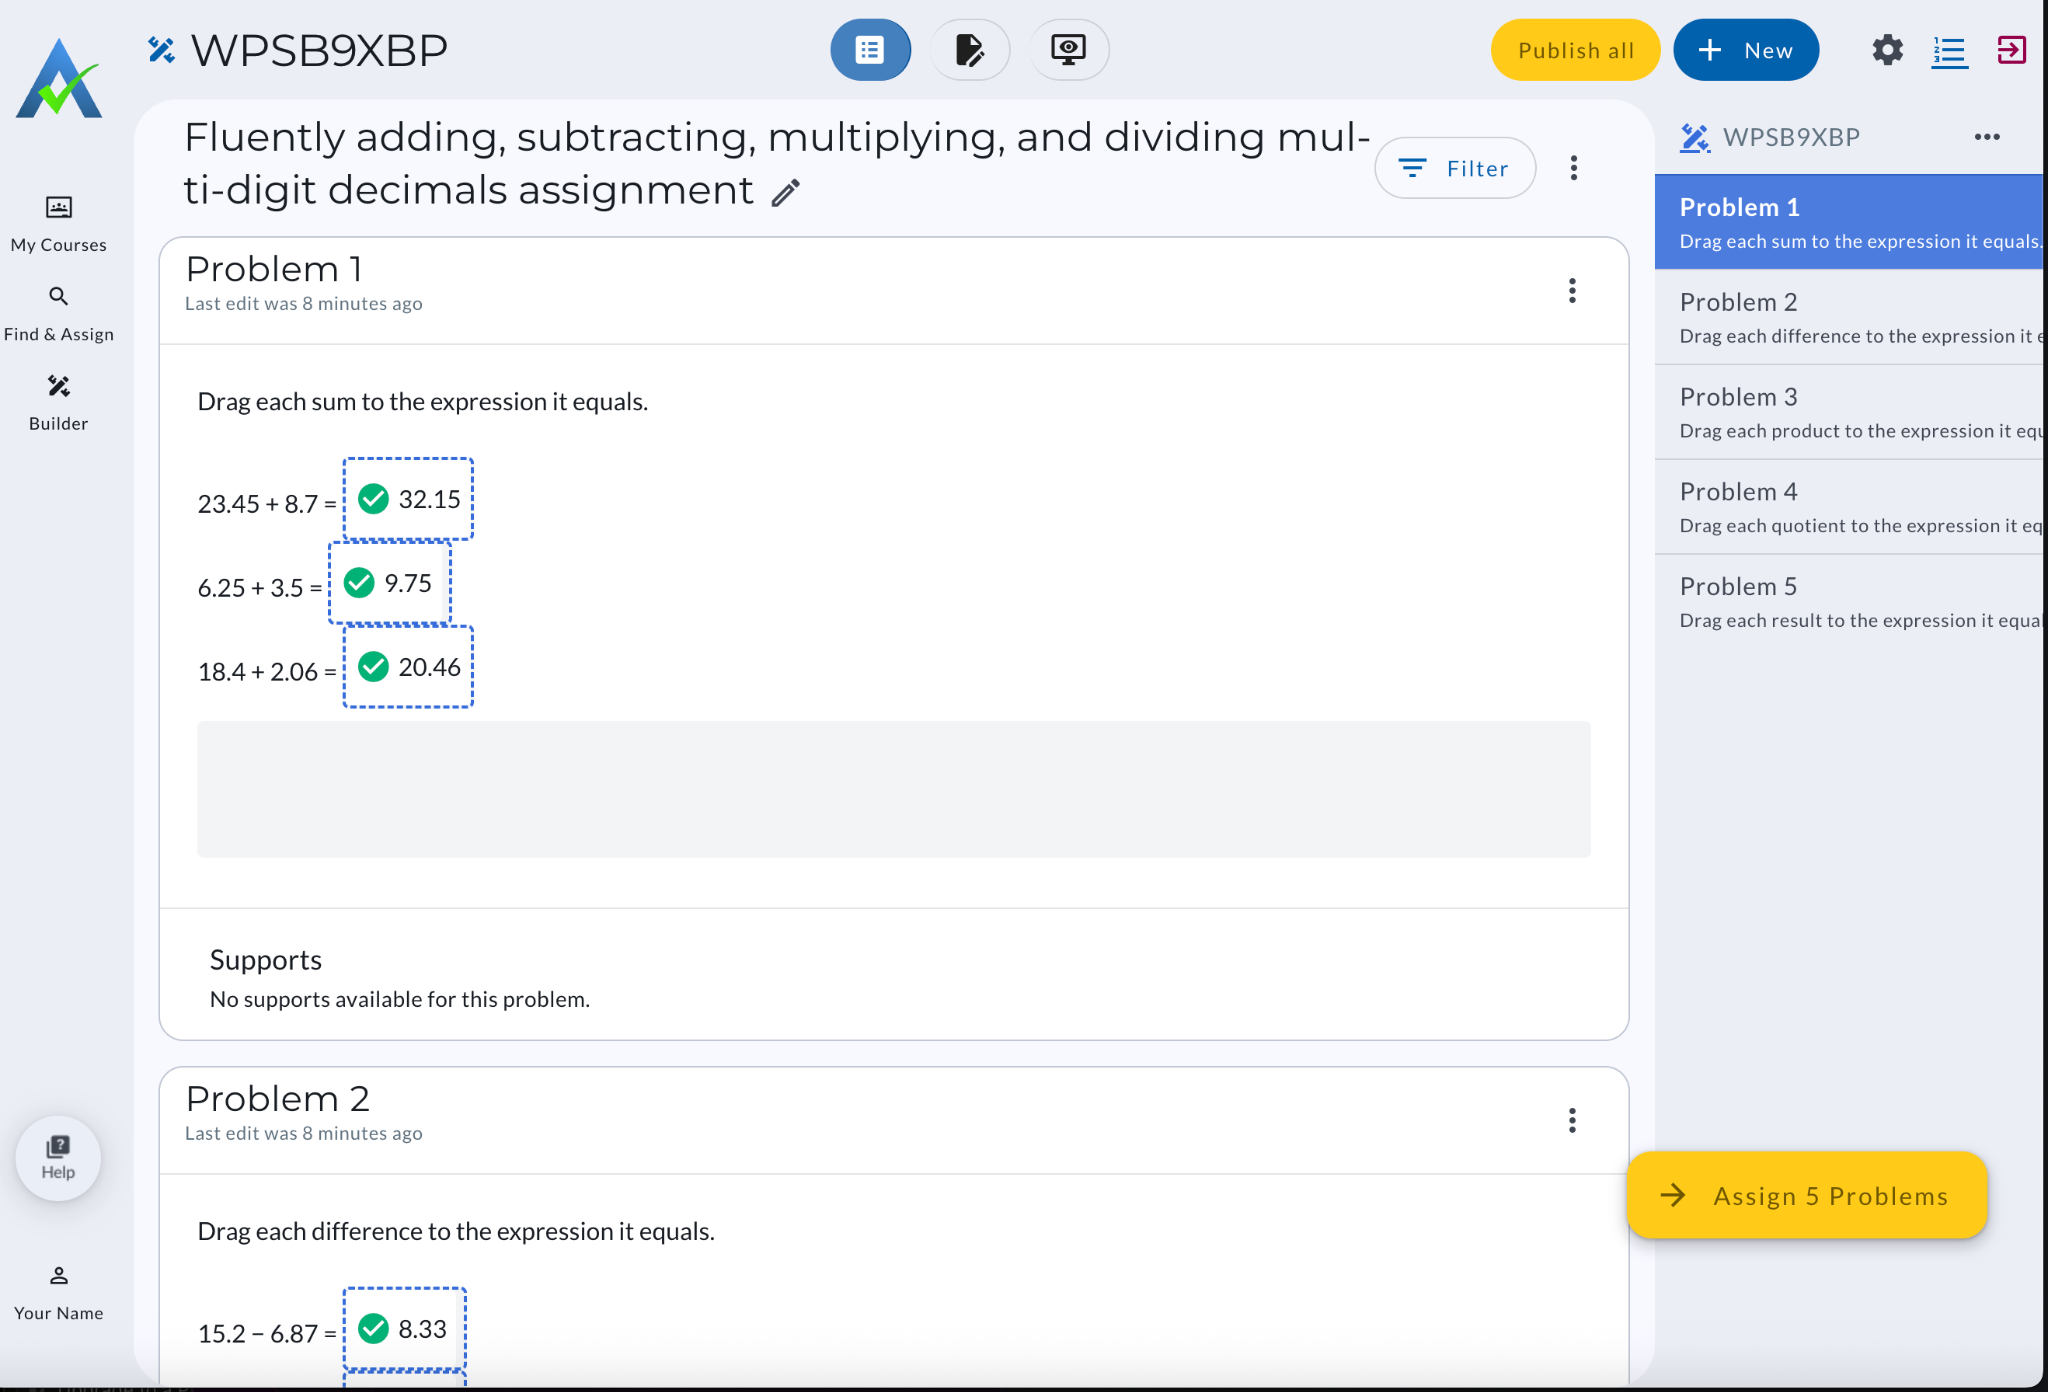Open Problem 2 card three-dot menu

click(1572, 1121)
